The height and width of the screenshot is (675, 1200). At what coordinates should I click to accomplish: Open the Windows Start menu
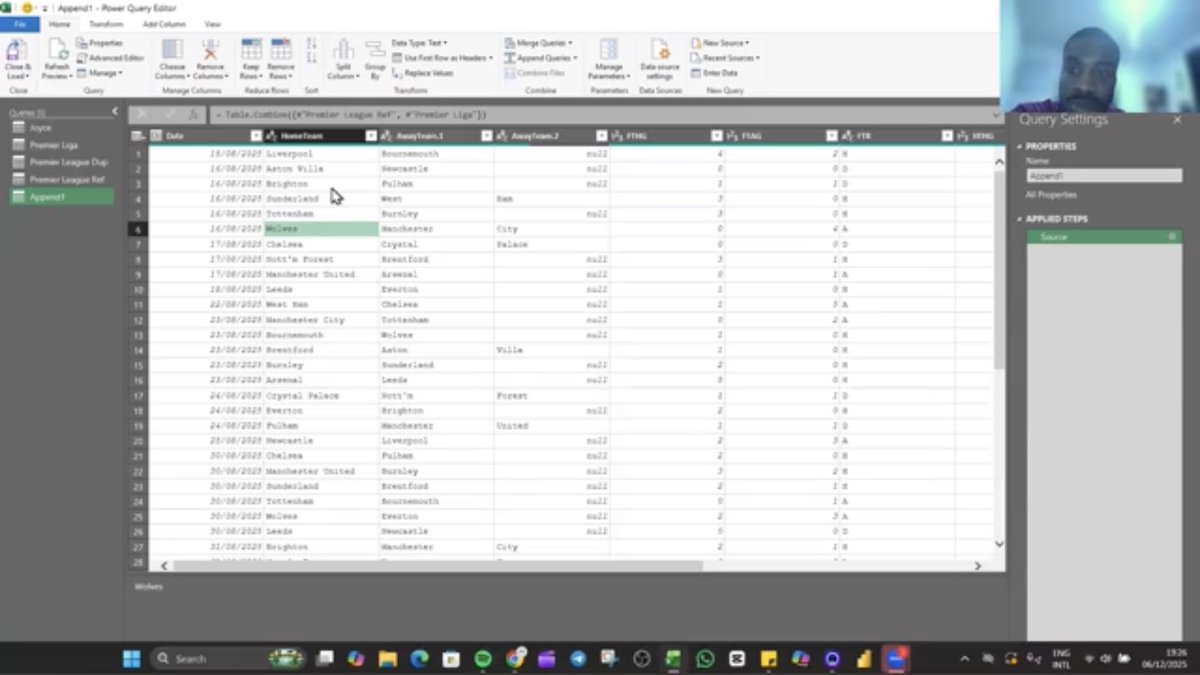(131, 658)
